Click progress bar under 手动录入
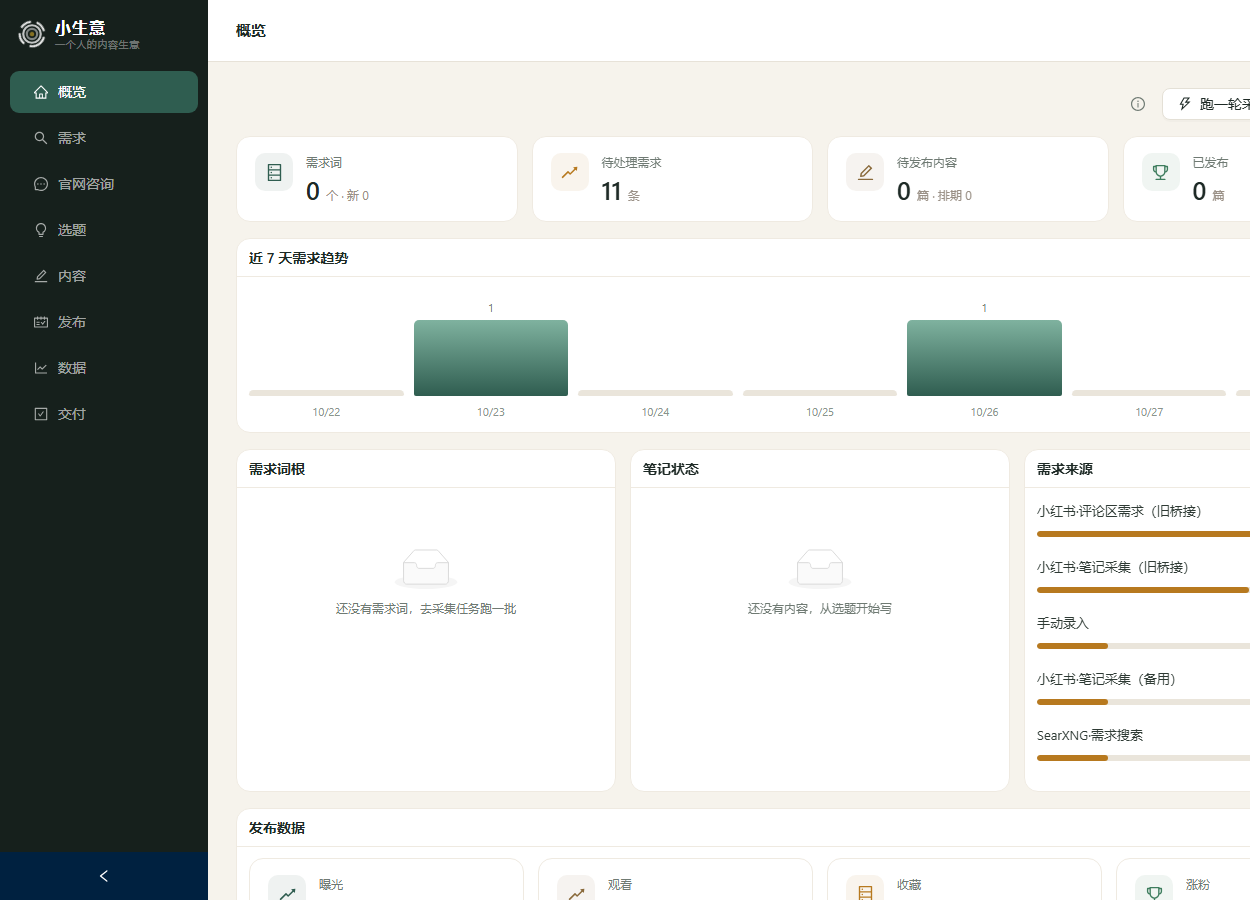The width and height of the screenshot is (1250, 900). 1143,646
